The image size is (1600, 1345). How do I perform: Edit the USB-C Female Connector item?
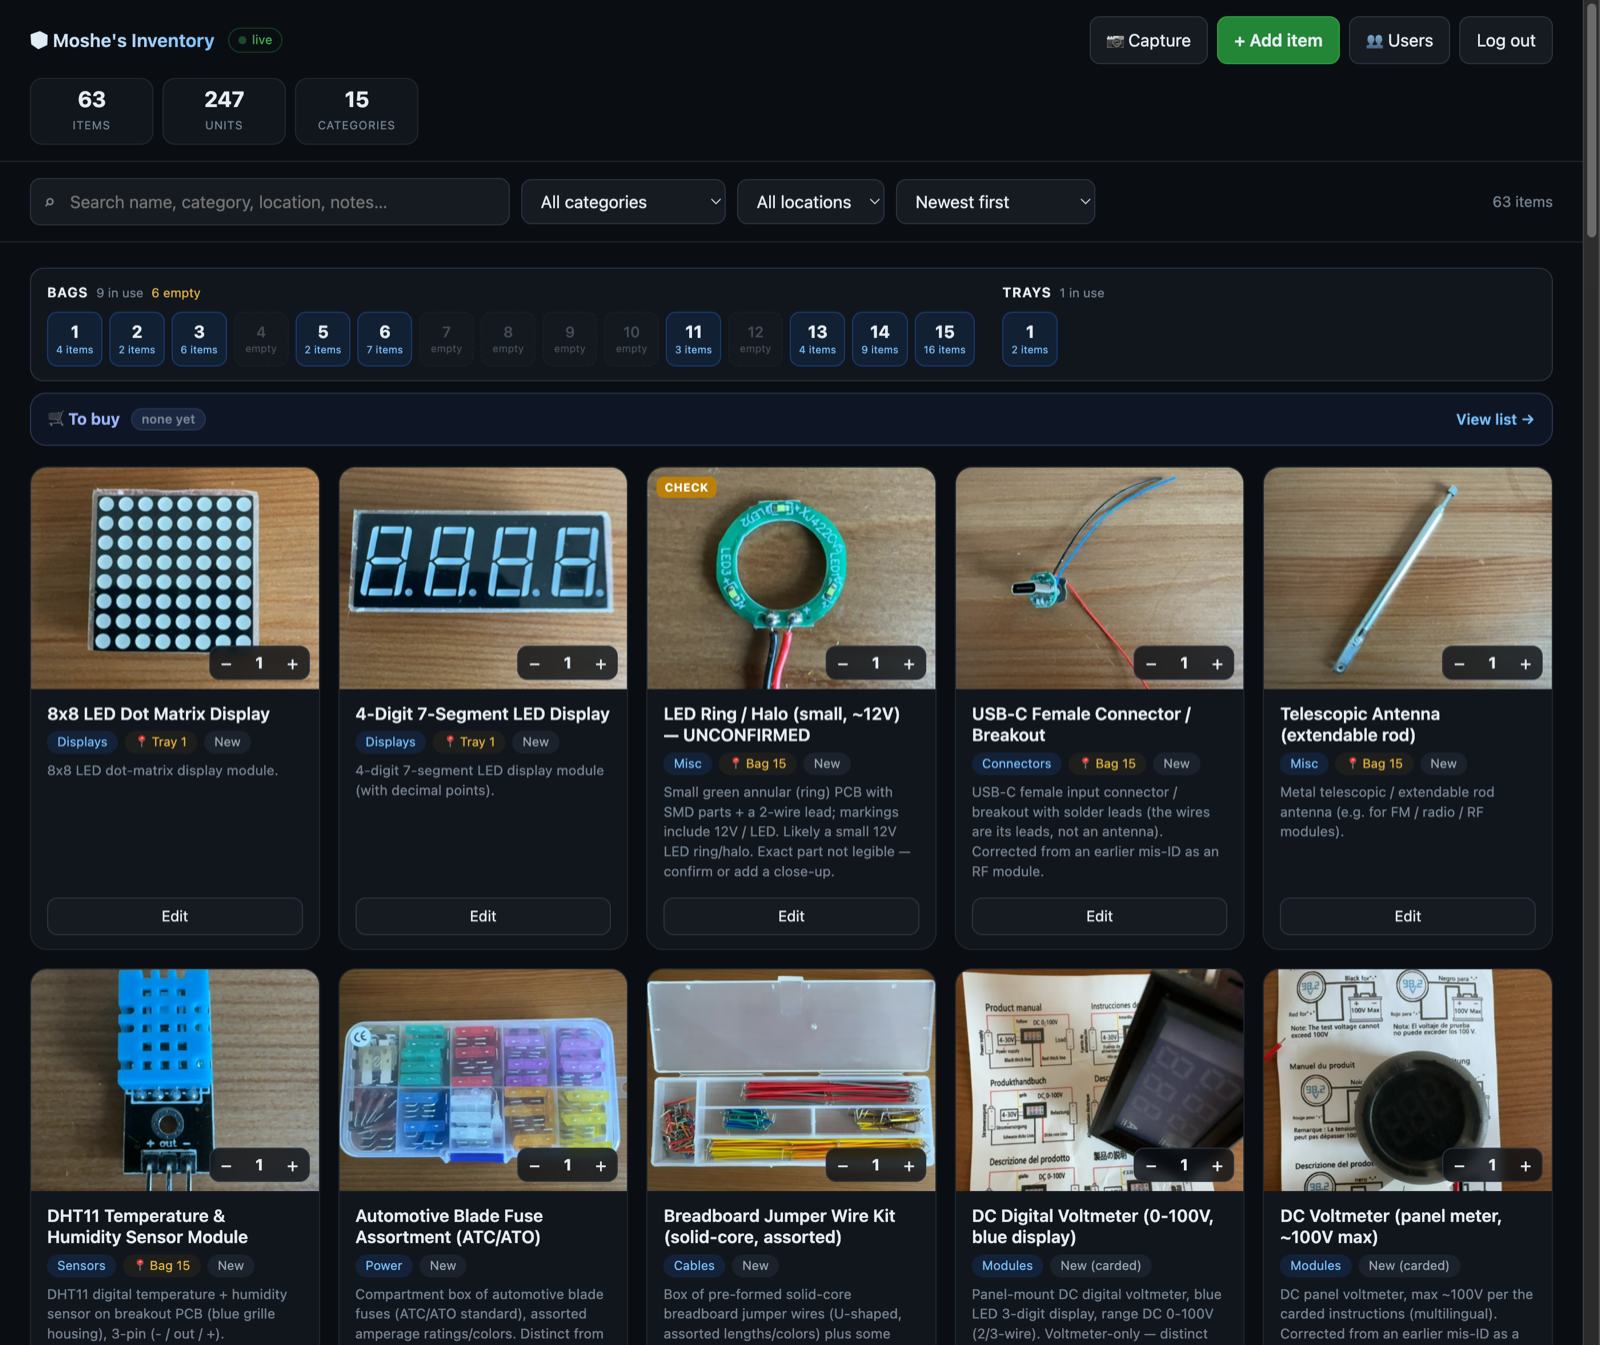pyautogui.click(x=1099, y=916)
